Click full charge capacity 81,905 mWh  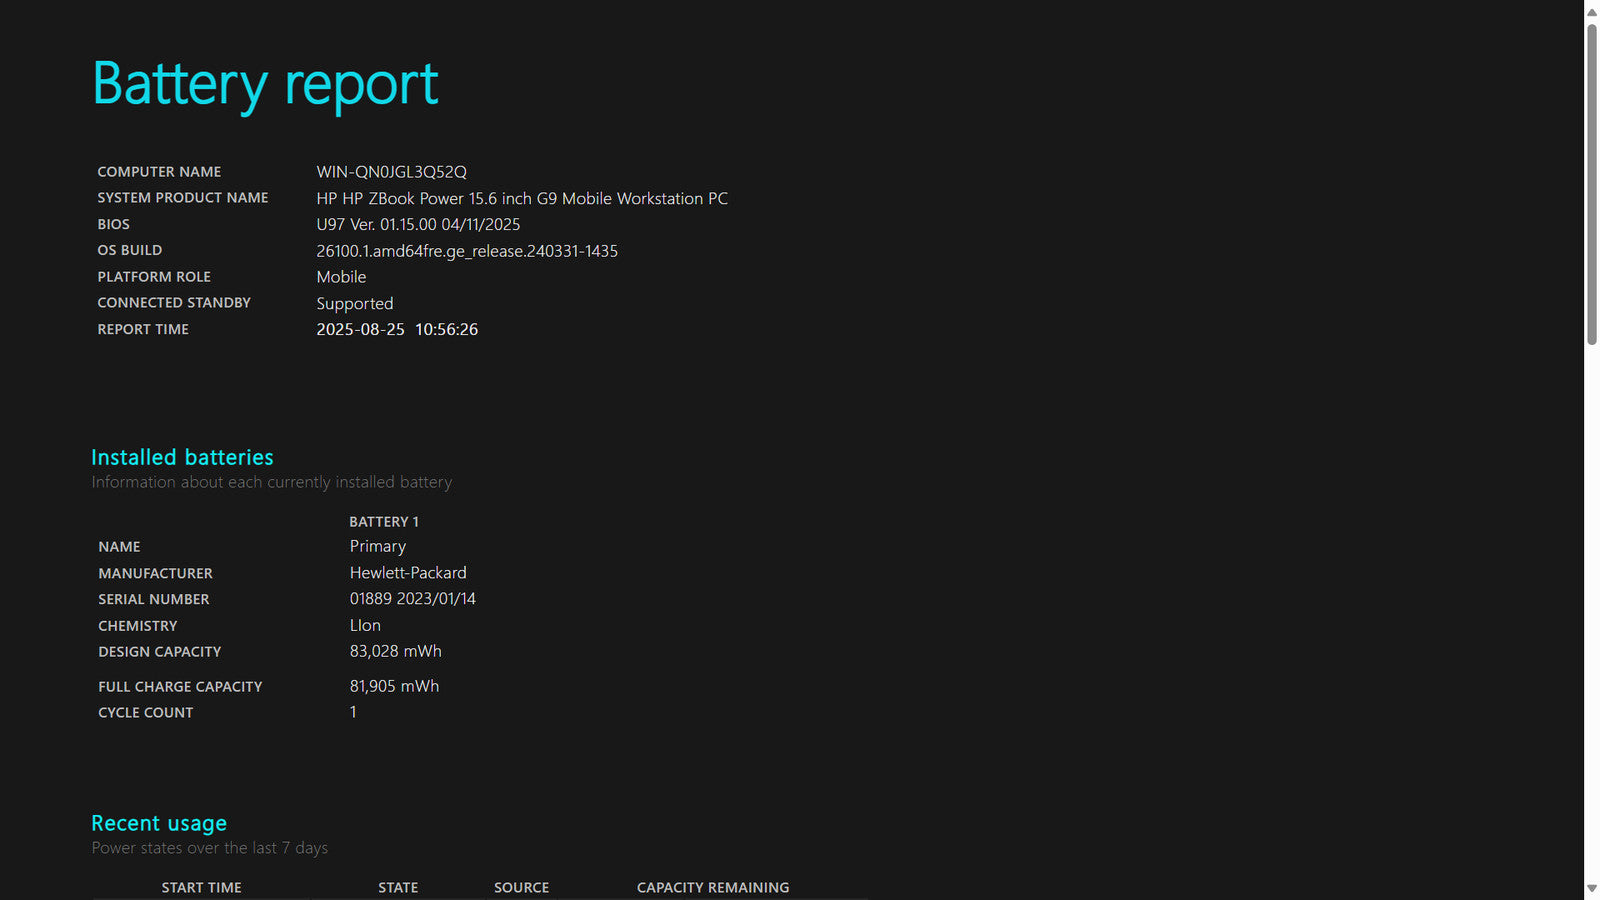[x=394, y=686]
